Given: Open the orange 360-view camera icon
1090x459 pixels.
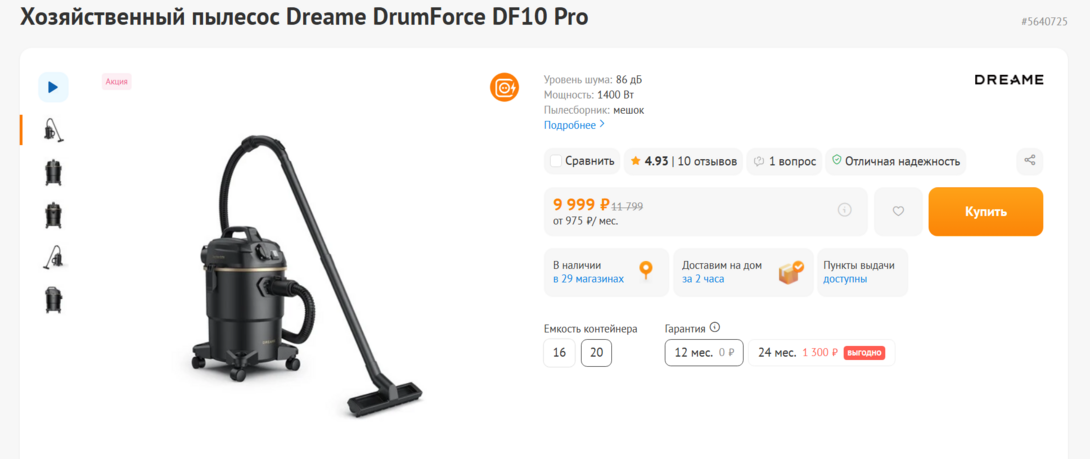Looking at the screenshot, I should (x=504, y=87).
